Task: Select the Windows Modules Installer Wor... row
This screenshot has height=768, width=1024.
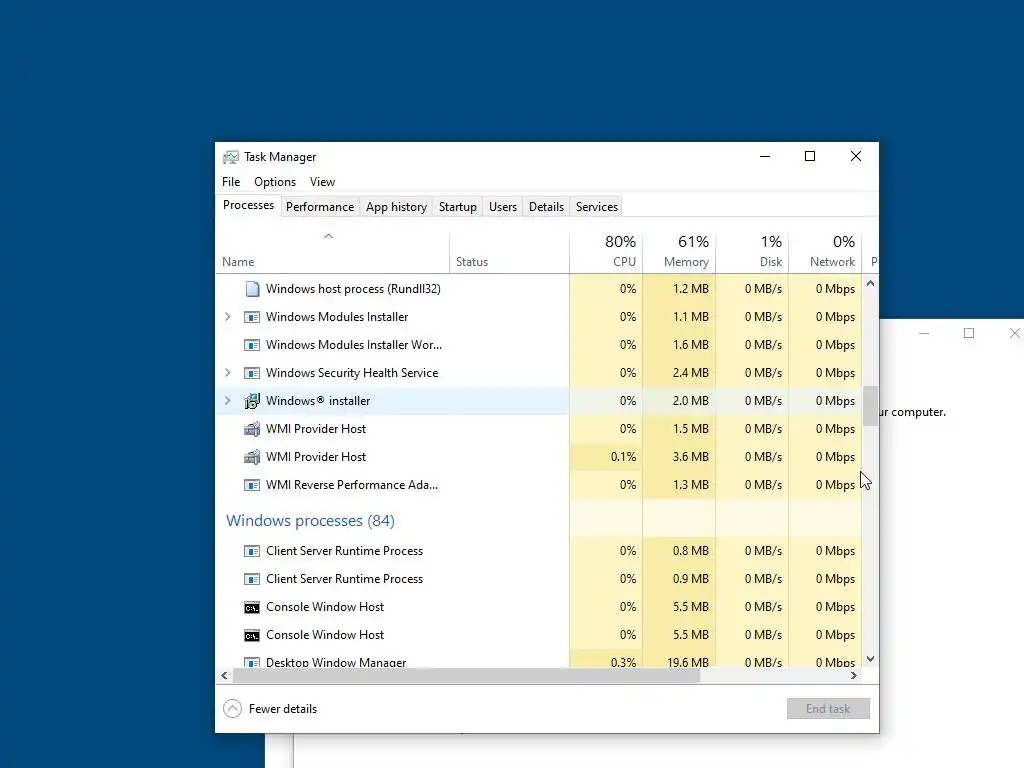Action: [539, 345]
